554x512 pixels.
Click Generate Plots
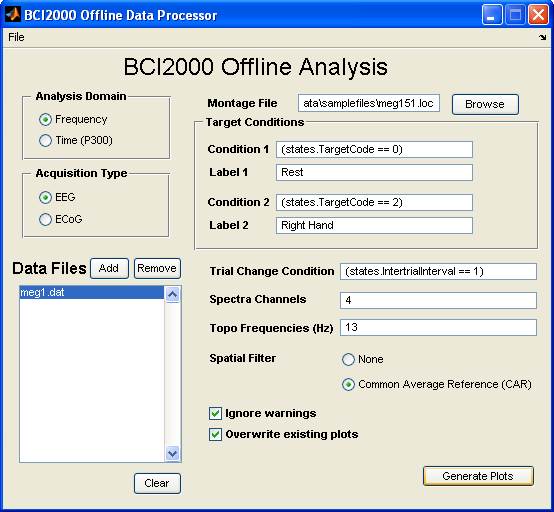478,476
